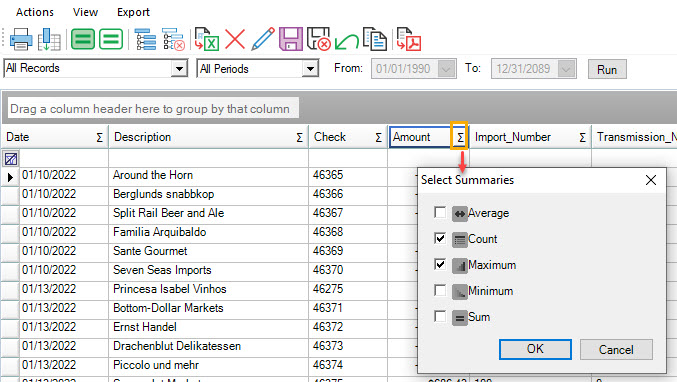The width and height of the screenshot is (677, 382).
Task: Check the Minimum summary checkbox
Action: [x=440, y=290]
